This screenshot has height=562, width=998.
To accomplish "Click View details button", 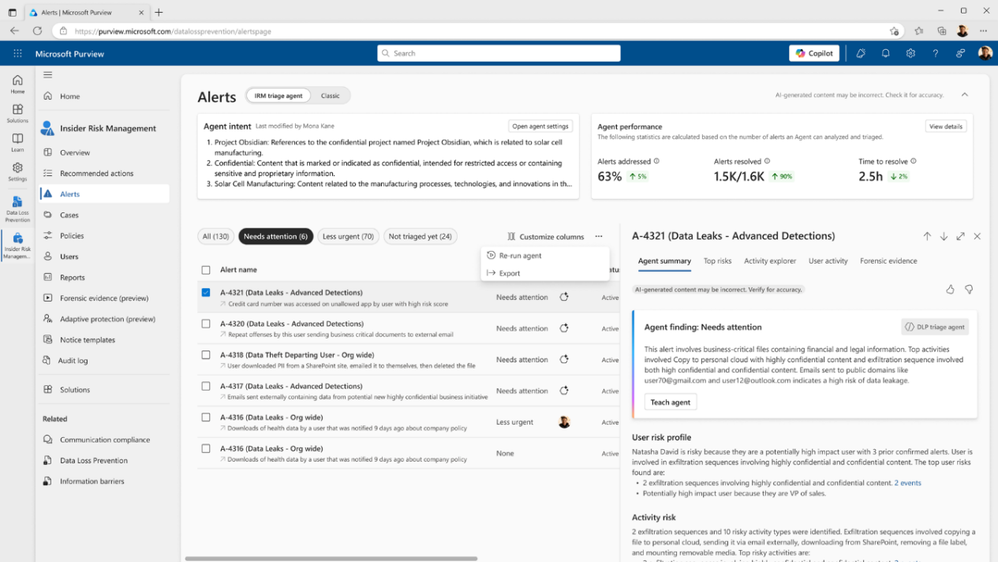I will click(945, 126).
